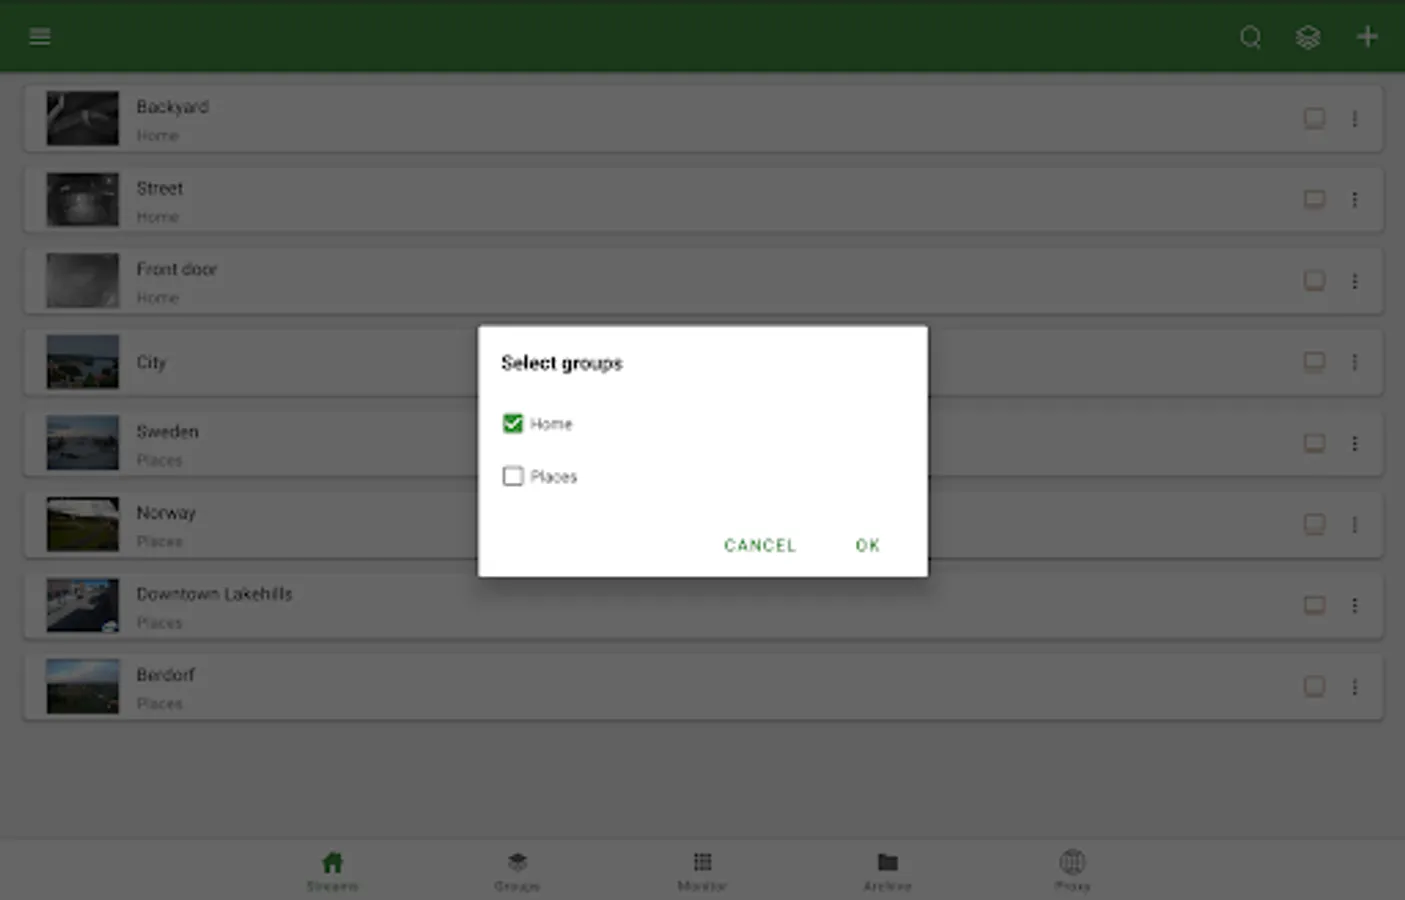Open the Backyard camera thumbnail
1405x900 pixels.
point(82,119)
